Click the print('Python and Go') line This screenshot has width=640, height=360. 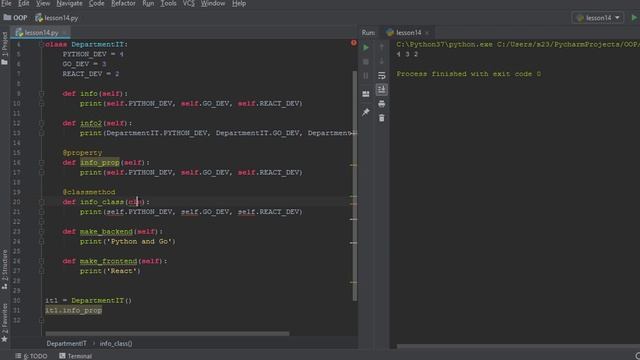tap(127, 241)
